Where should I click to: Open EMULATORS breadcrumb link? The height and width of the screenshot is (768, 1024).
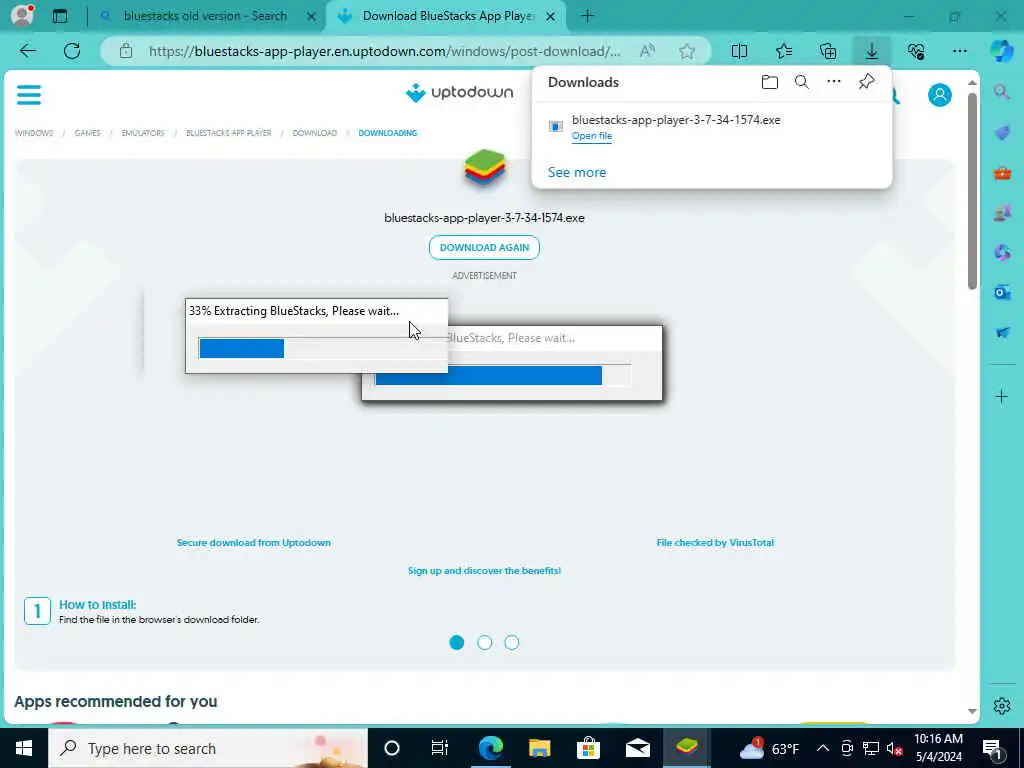pos(143,133)
